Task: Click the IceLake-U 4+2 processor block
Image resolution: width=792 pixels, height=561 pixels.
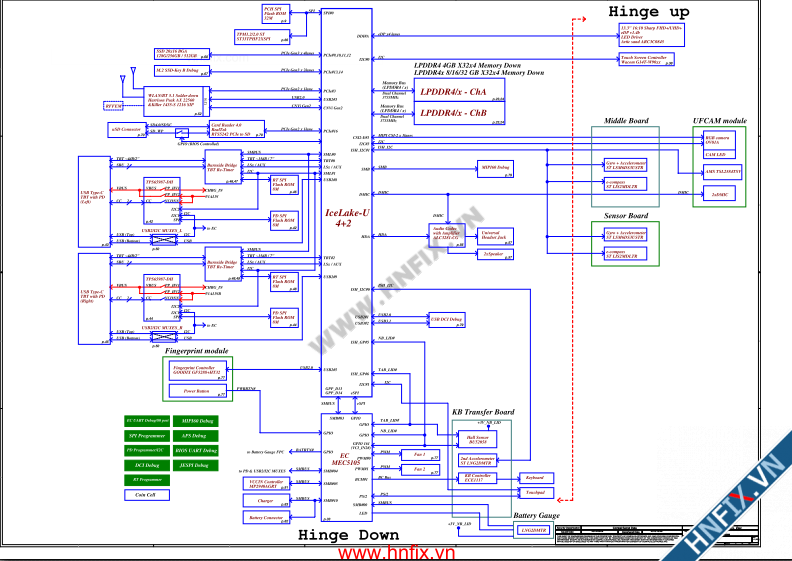Action: (x=343, y=220)
